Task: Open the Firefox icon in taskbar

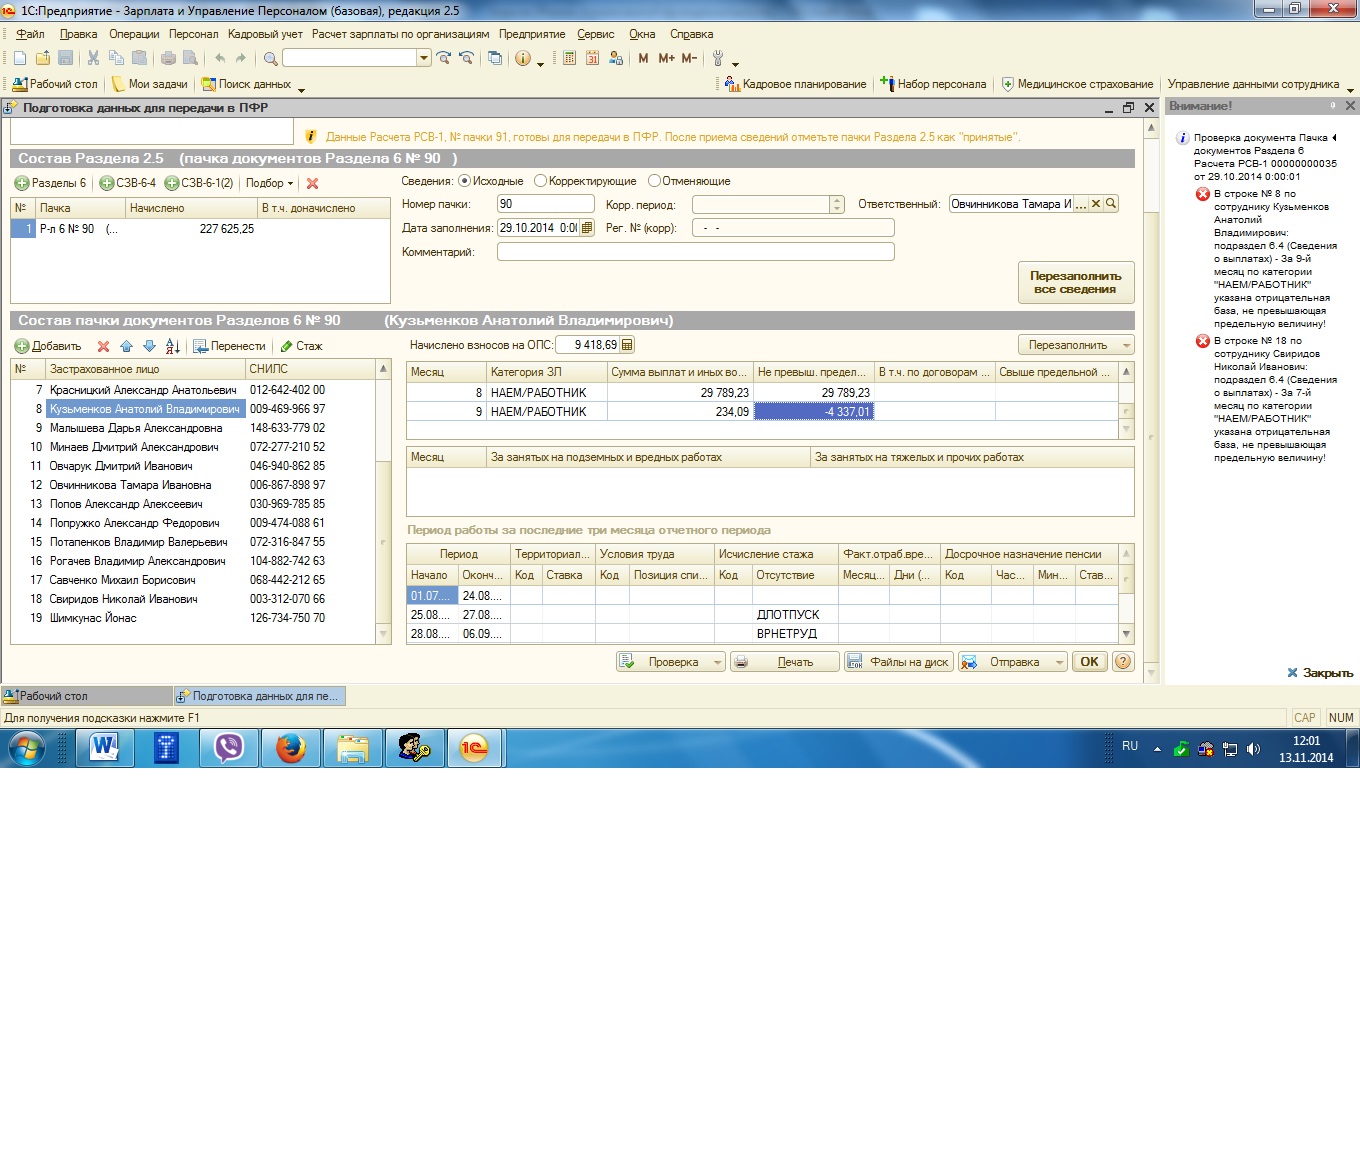Action: (291, 748)
